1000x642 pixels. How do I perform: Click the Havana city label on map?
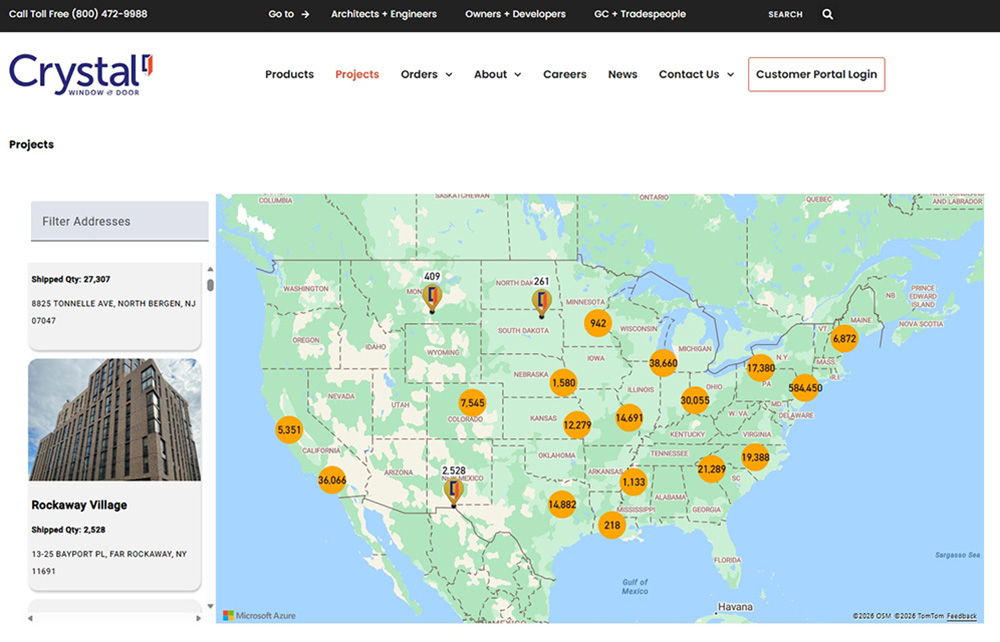coord(735,607)
